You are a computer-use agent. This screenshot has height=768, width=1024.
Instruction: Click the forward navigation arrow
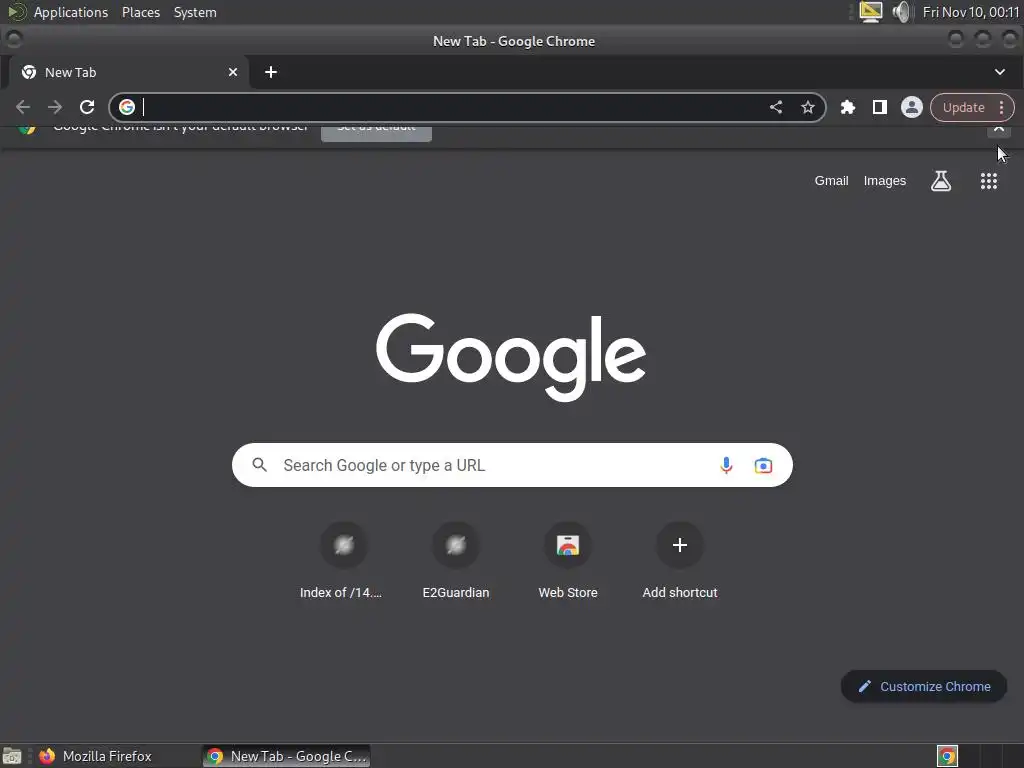(x=55, y=107)
